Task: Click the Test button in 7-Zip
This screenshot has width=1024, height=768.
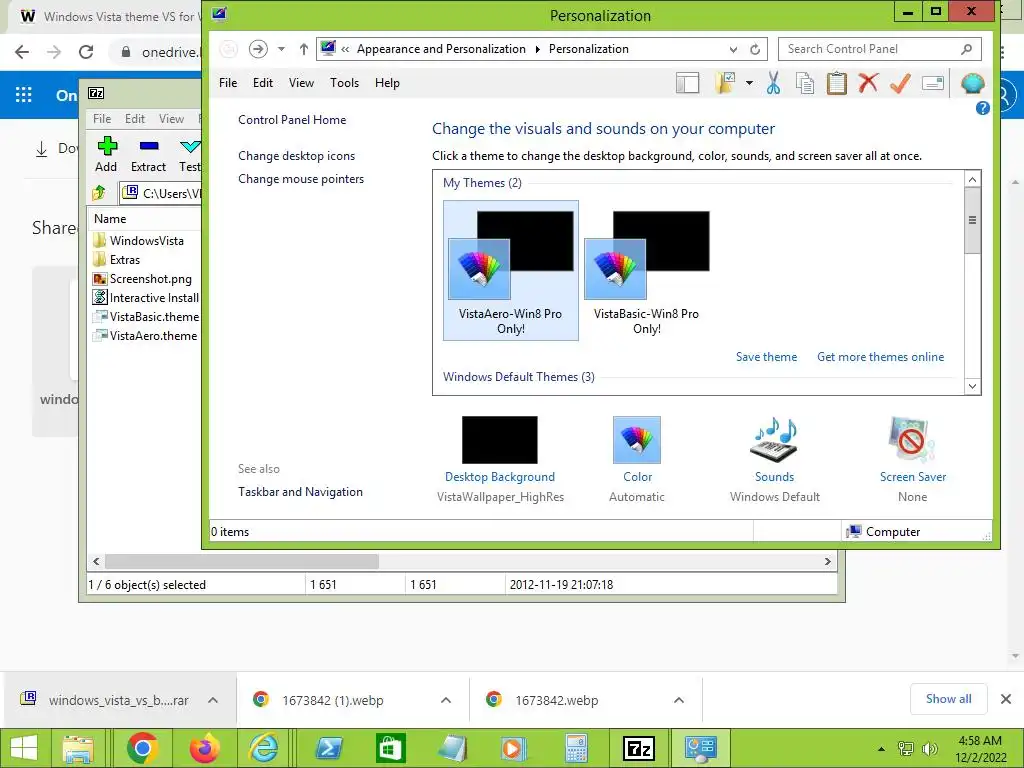Action: coord(189,155)
